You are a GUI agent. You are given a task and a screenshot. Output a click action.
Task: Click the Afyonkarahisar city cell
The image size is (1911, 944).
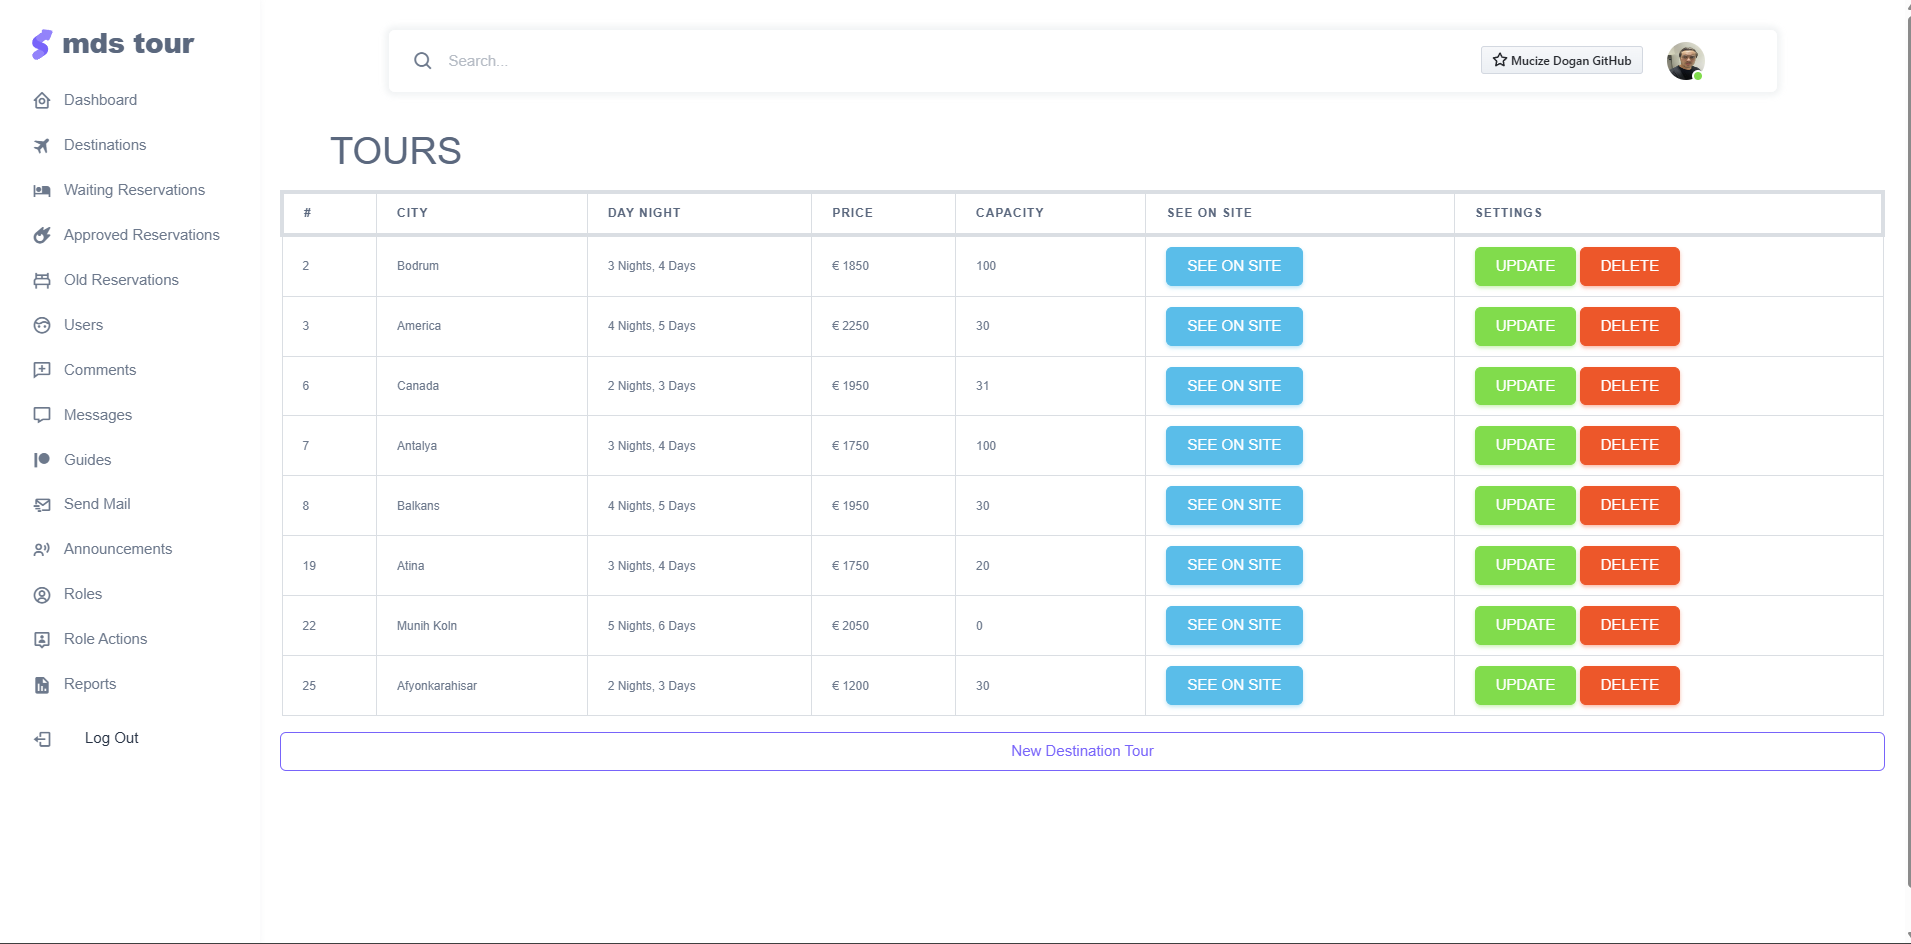[482, 686]
